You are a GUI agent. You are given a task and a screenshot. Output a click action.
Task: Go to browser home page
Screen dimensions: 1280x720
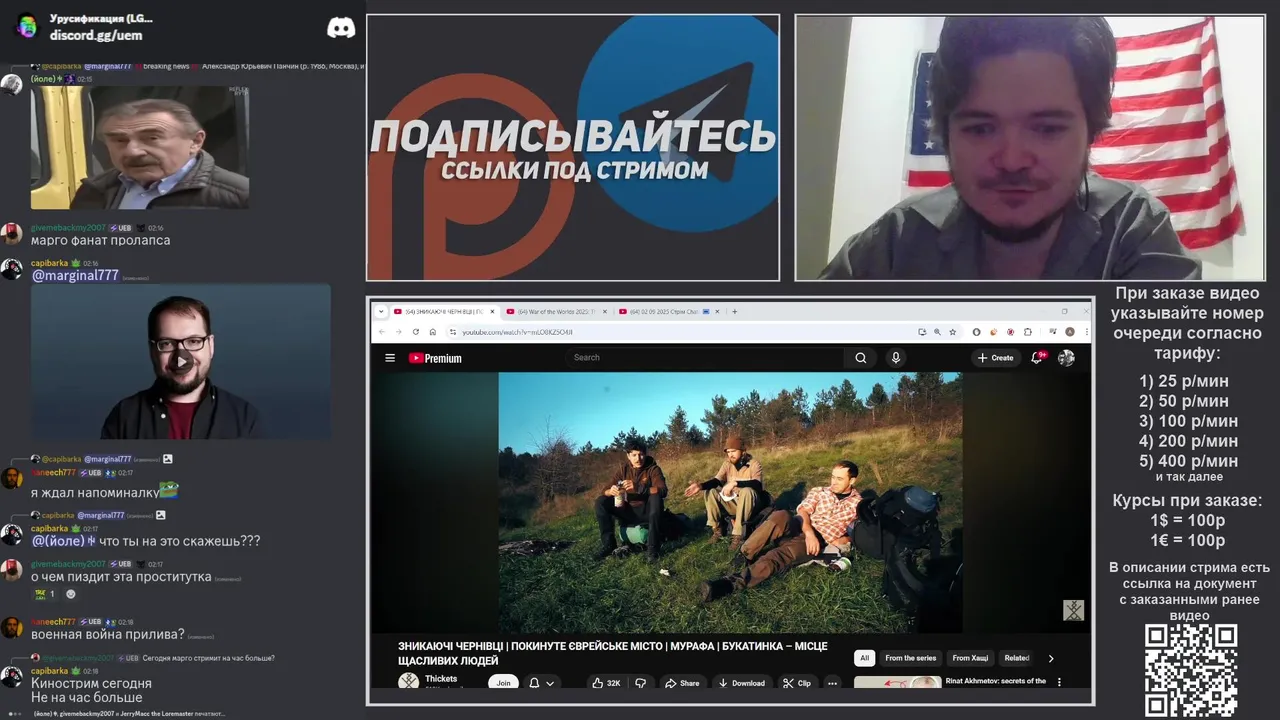pyautogui.click(x=432, y=332)
